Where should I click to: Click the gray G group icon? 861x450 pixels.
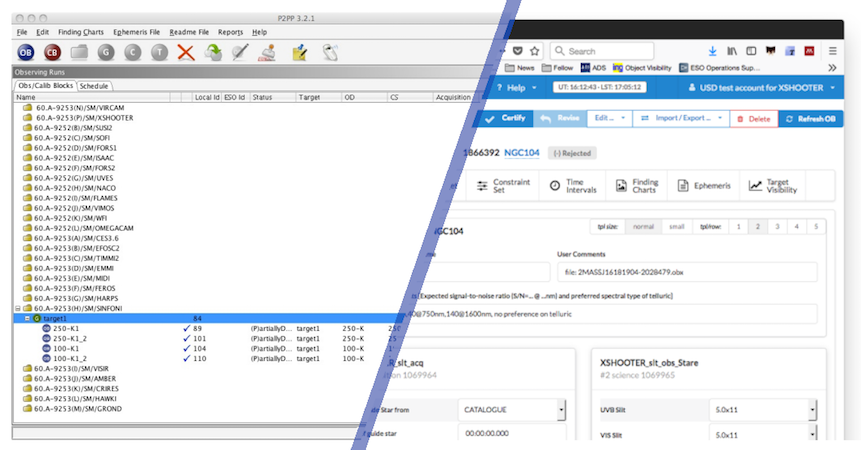click(x=106, y=52)
